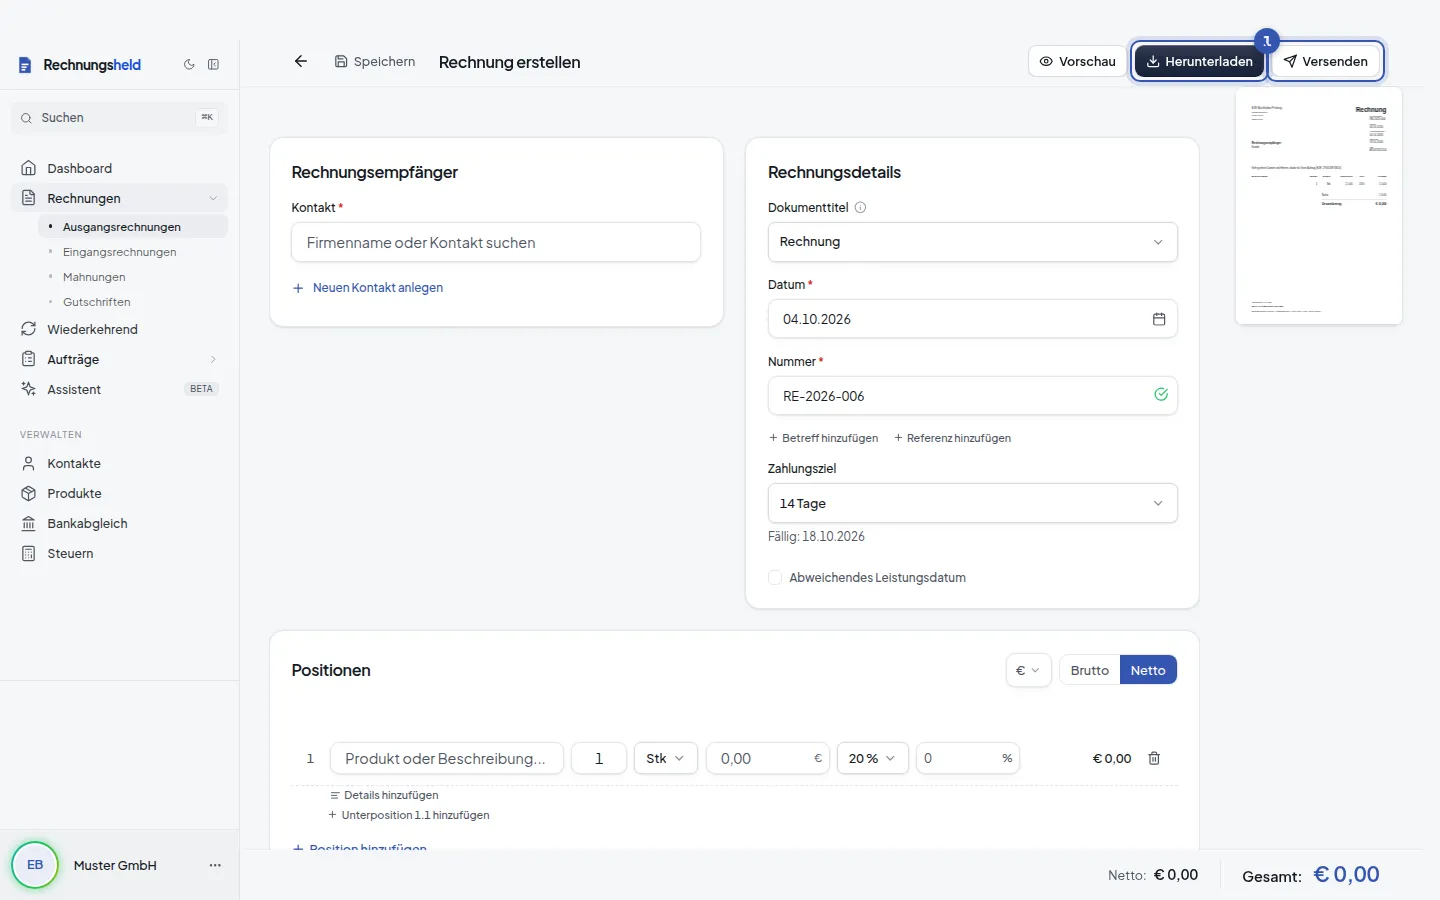
Task: Click the invoice preview thumbnail
Action: [x=1319, y=206]
